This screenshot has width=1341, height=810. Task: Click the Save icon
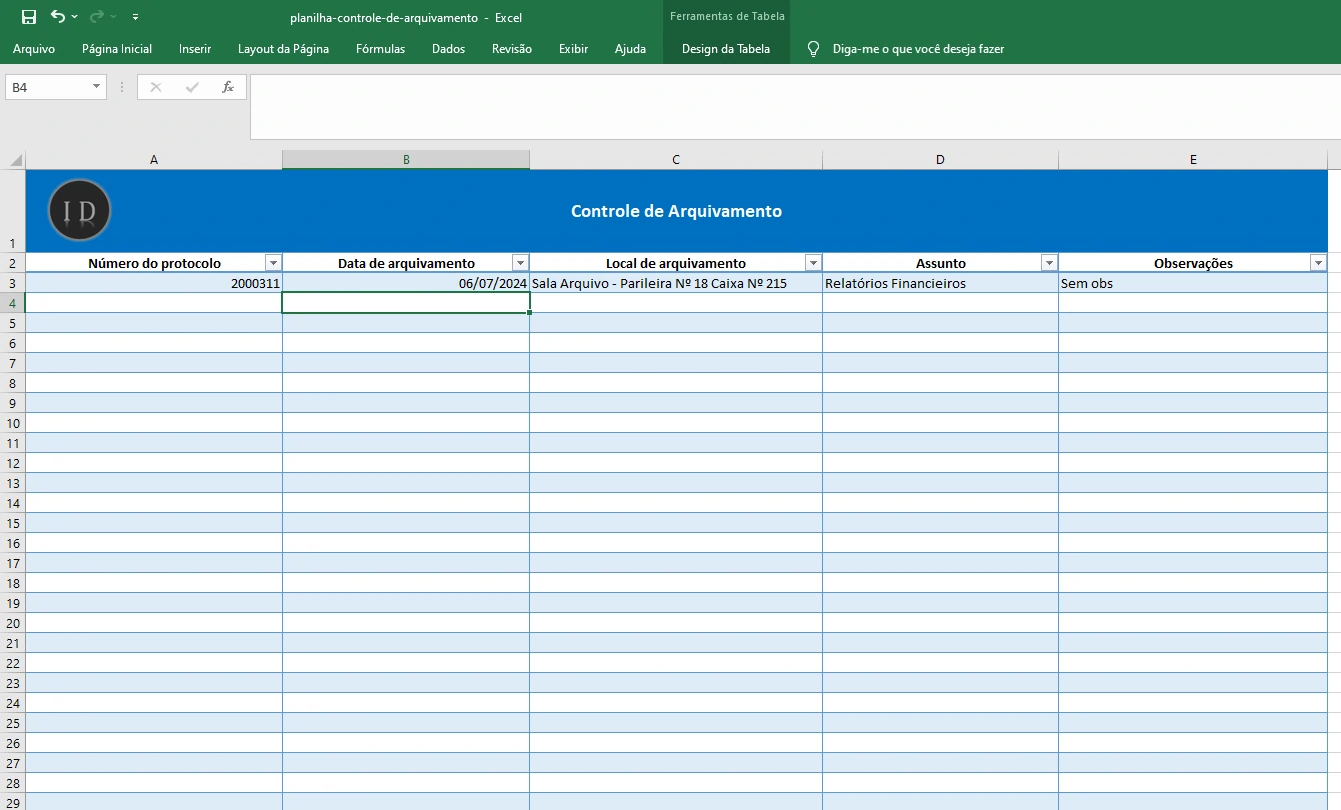27,16
